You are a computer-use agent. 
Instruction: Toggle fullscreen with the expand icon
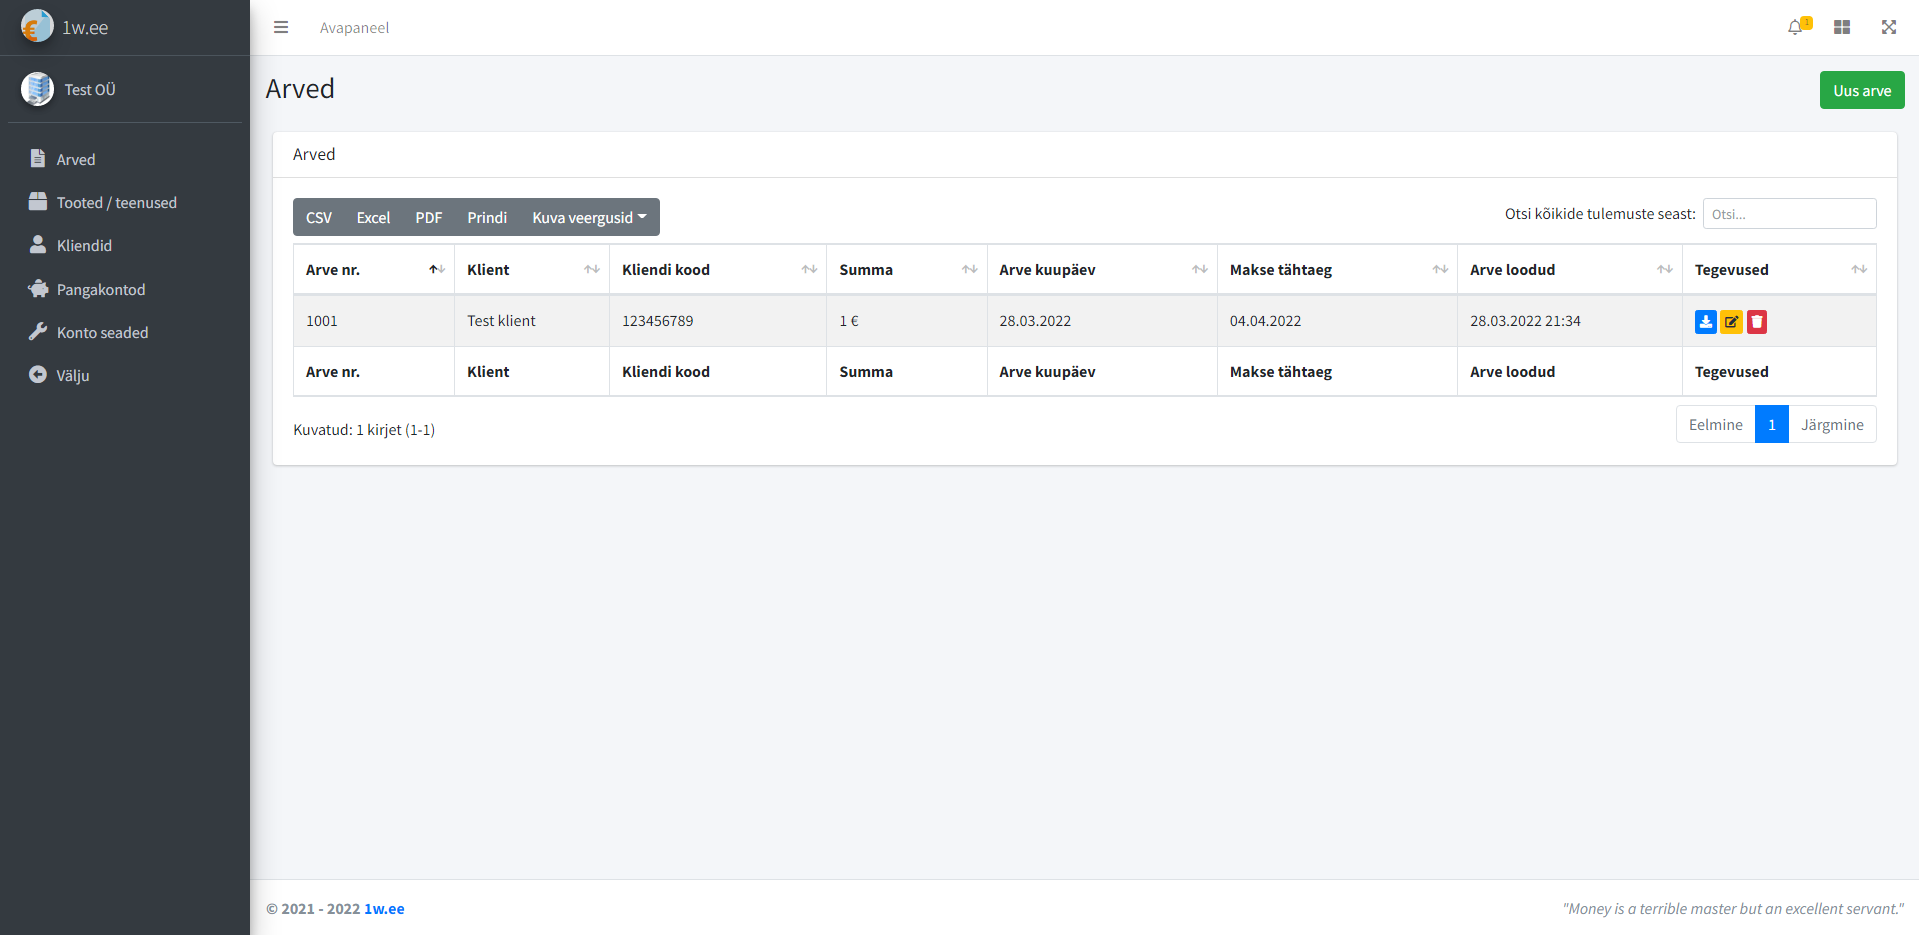point(1888,27)
